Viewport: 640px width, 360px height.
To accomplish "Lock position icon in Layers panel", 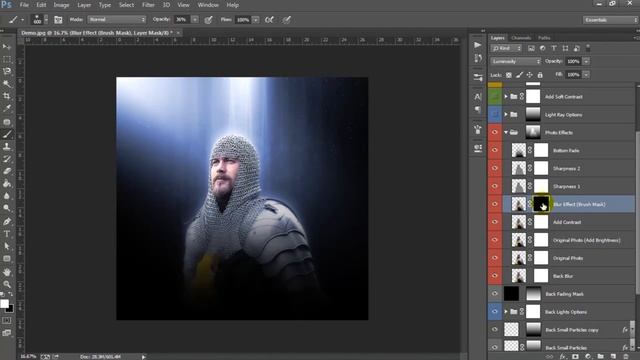I will point(529,75).
